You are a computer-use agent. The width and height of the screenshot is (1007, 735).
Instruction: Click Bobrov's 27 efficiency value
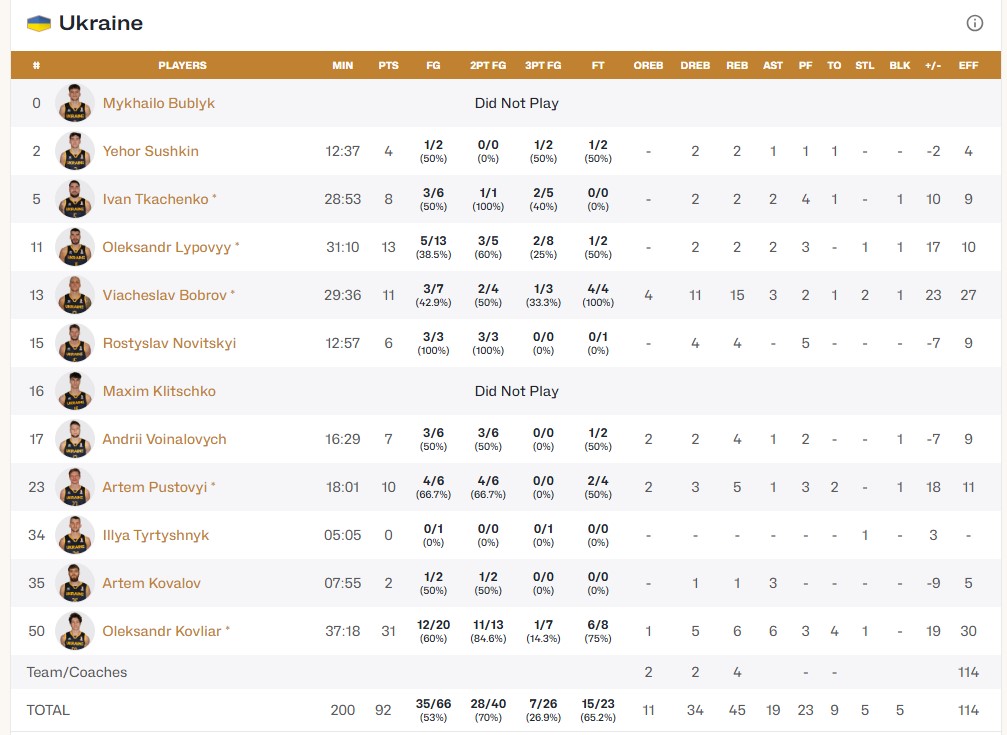(x=968, y=295)
